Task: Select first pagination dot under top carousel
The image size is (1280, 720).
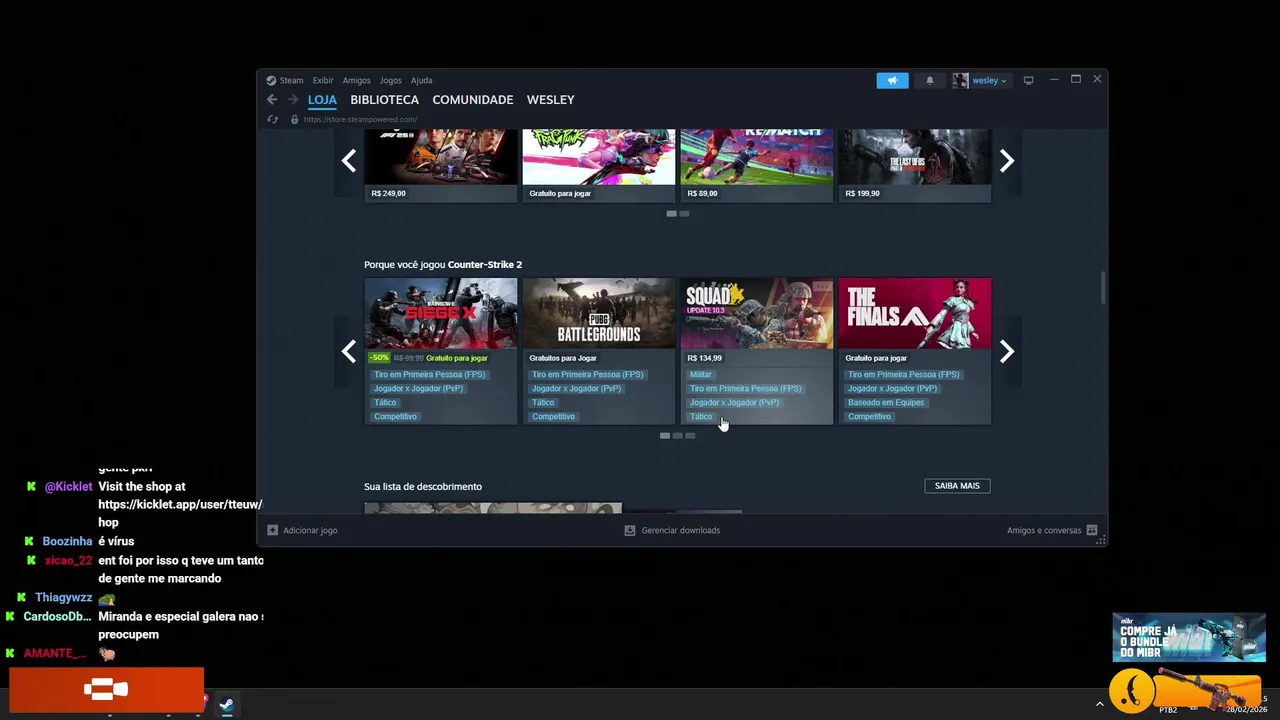Action: [671, 213]
